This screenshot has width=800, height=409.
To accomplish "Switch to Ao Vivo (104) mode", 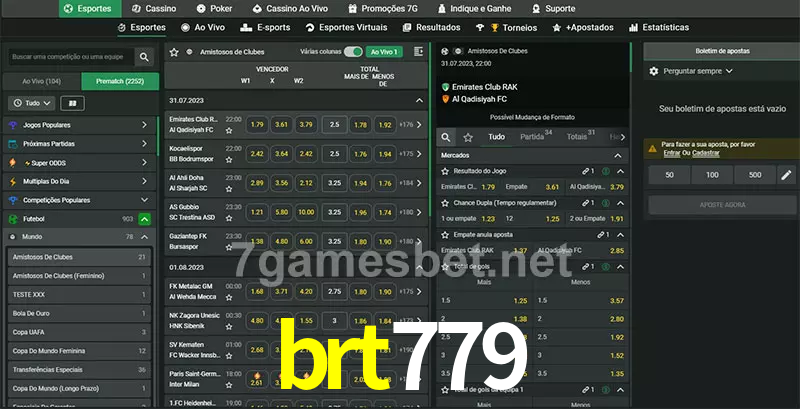I will 40,81.
